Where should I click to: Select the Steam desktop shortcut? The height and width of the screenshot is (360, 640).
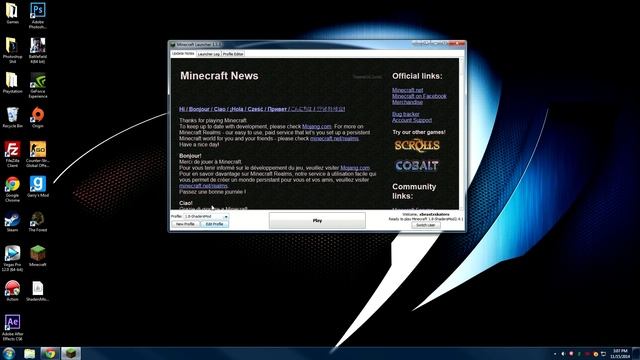coord(12,222)
